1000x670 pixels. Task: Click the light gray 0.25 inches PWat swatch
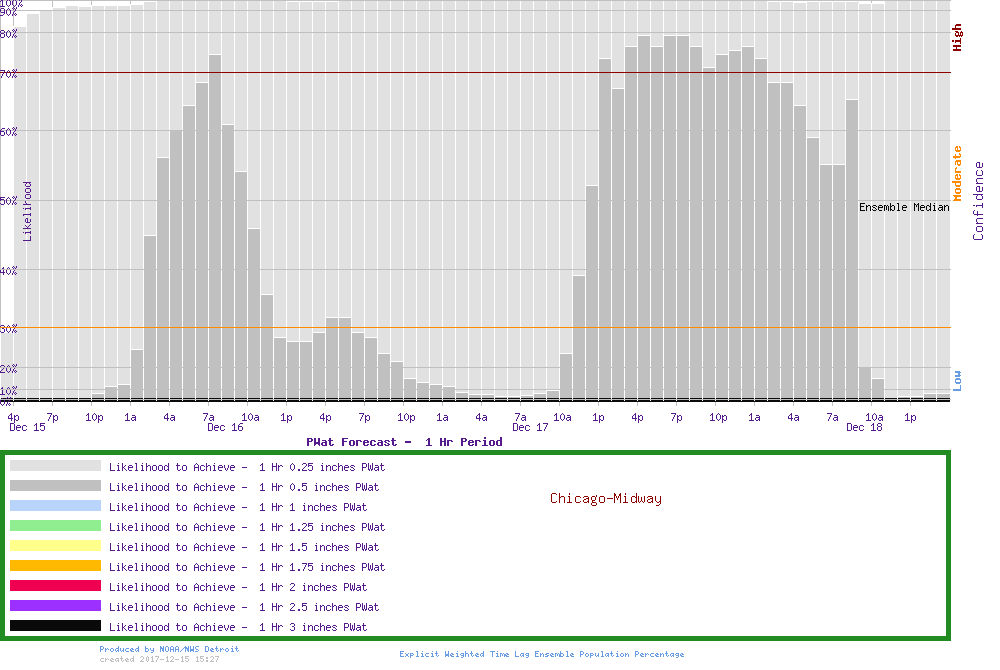55,466
